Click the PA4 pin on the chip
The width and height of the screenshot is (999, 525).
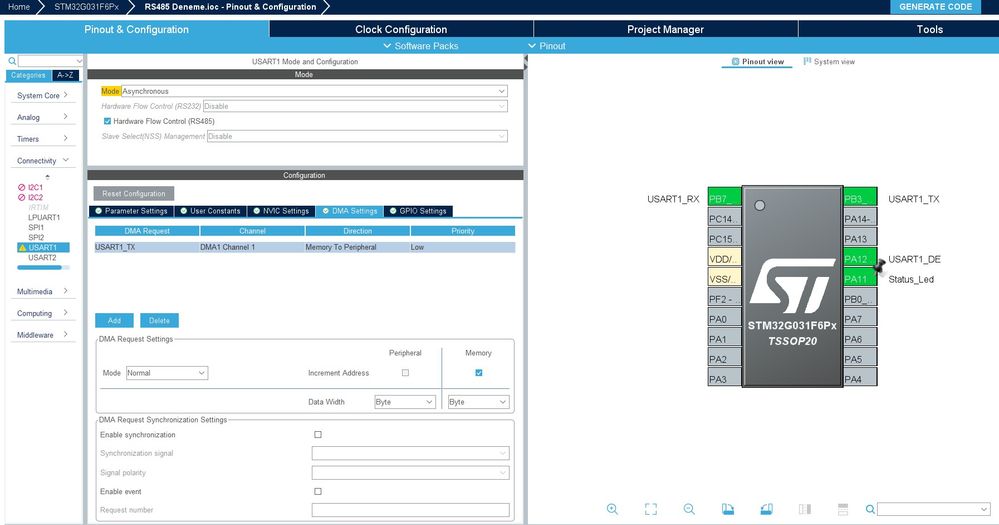[860, 379]
